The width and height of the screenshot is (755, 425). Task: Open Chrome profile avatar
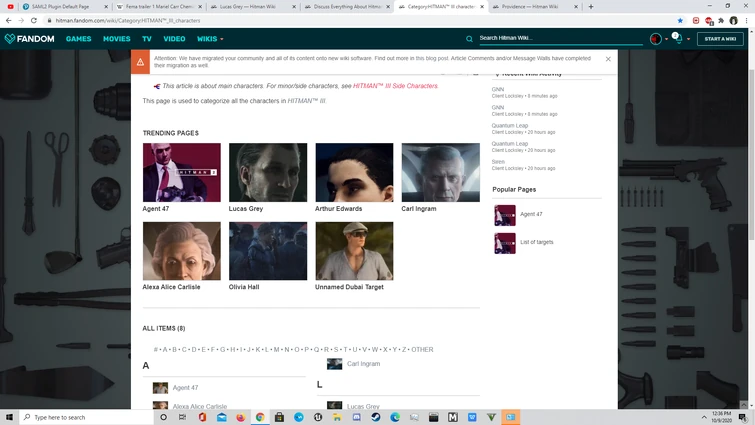pyautogui.click(x=733, y=21)
